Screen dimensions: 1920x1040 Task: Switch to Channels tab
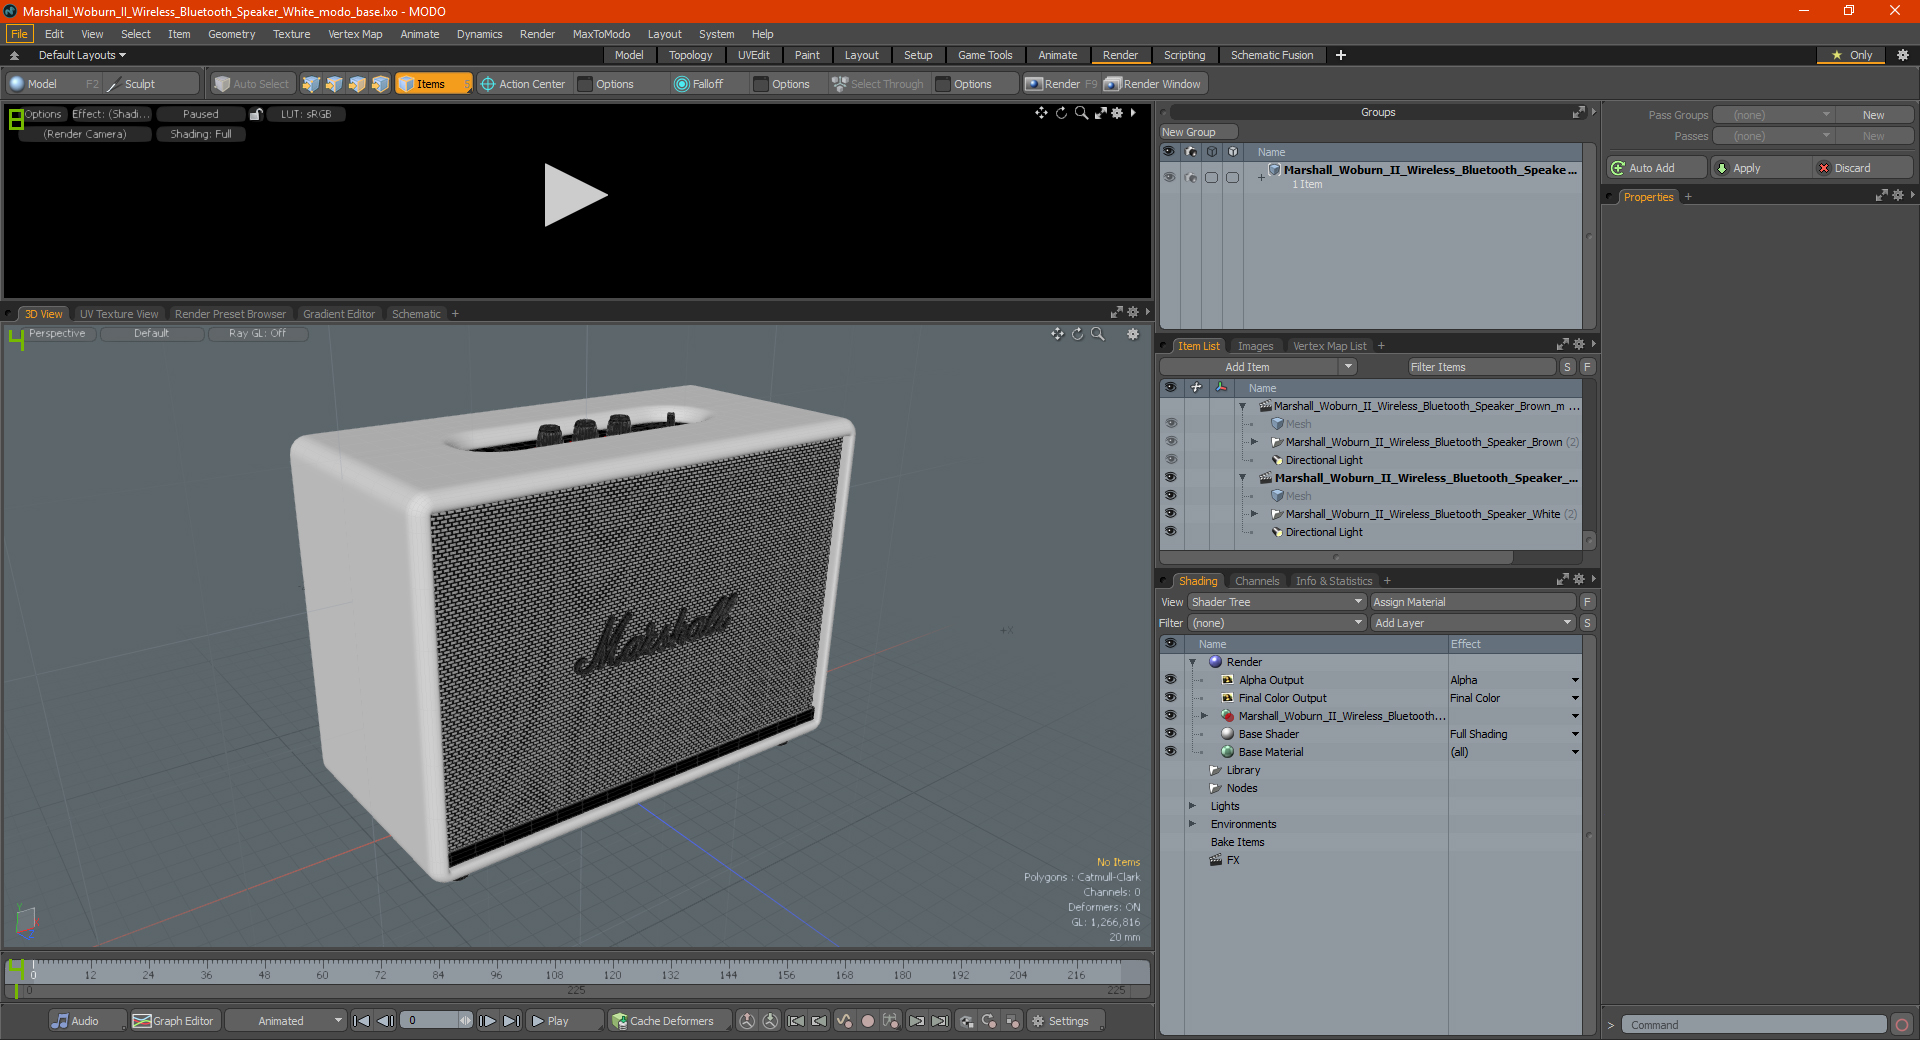1256,581
